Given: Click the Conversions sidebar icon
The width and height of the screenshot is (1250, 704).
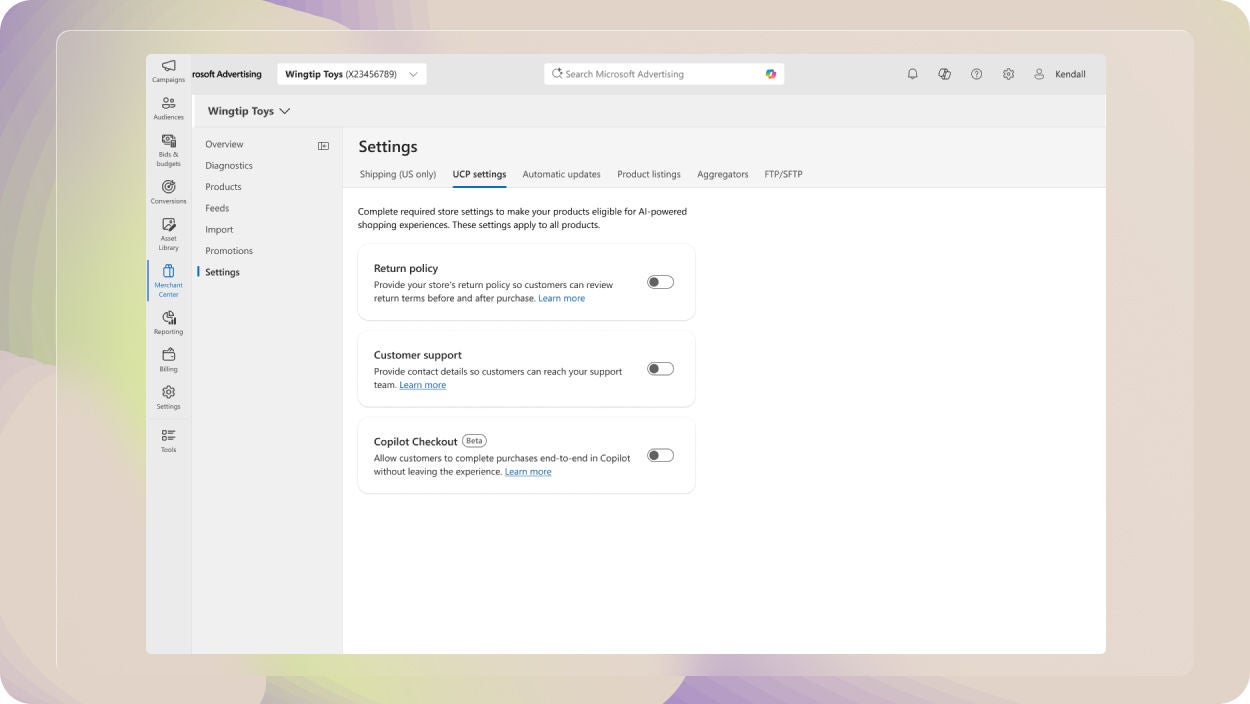Looking at the screenshot, I should click(x=168, y=190).
